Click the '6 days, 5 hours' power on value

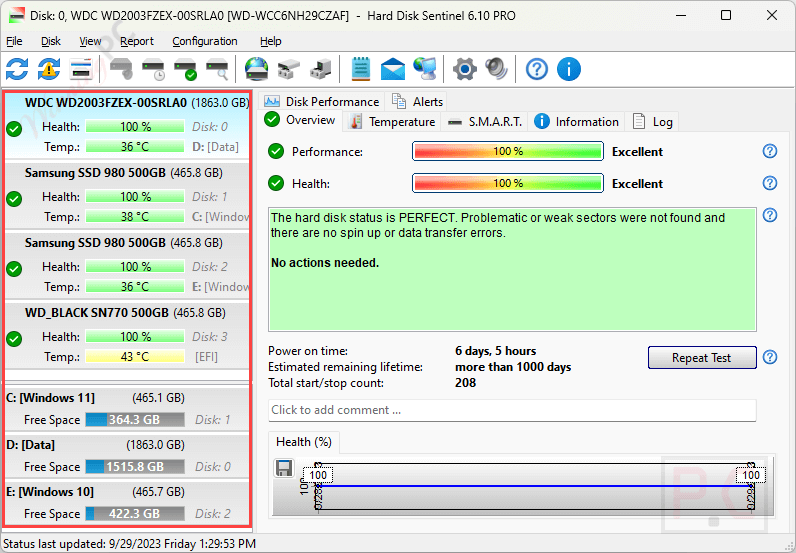click(x=495, y=351)
